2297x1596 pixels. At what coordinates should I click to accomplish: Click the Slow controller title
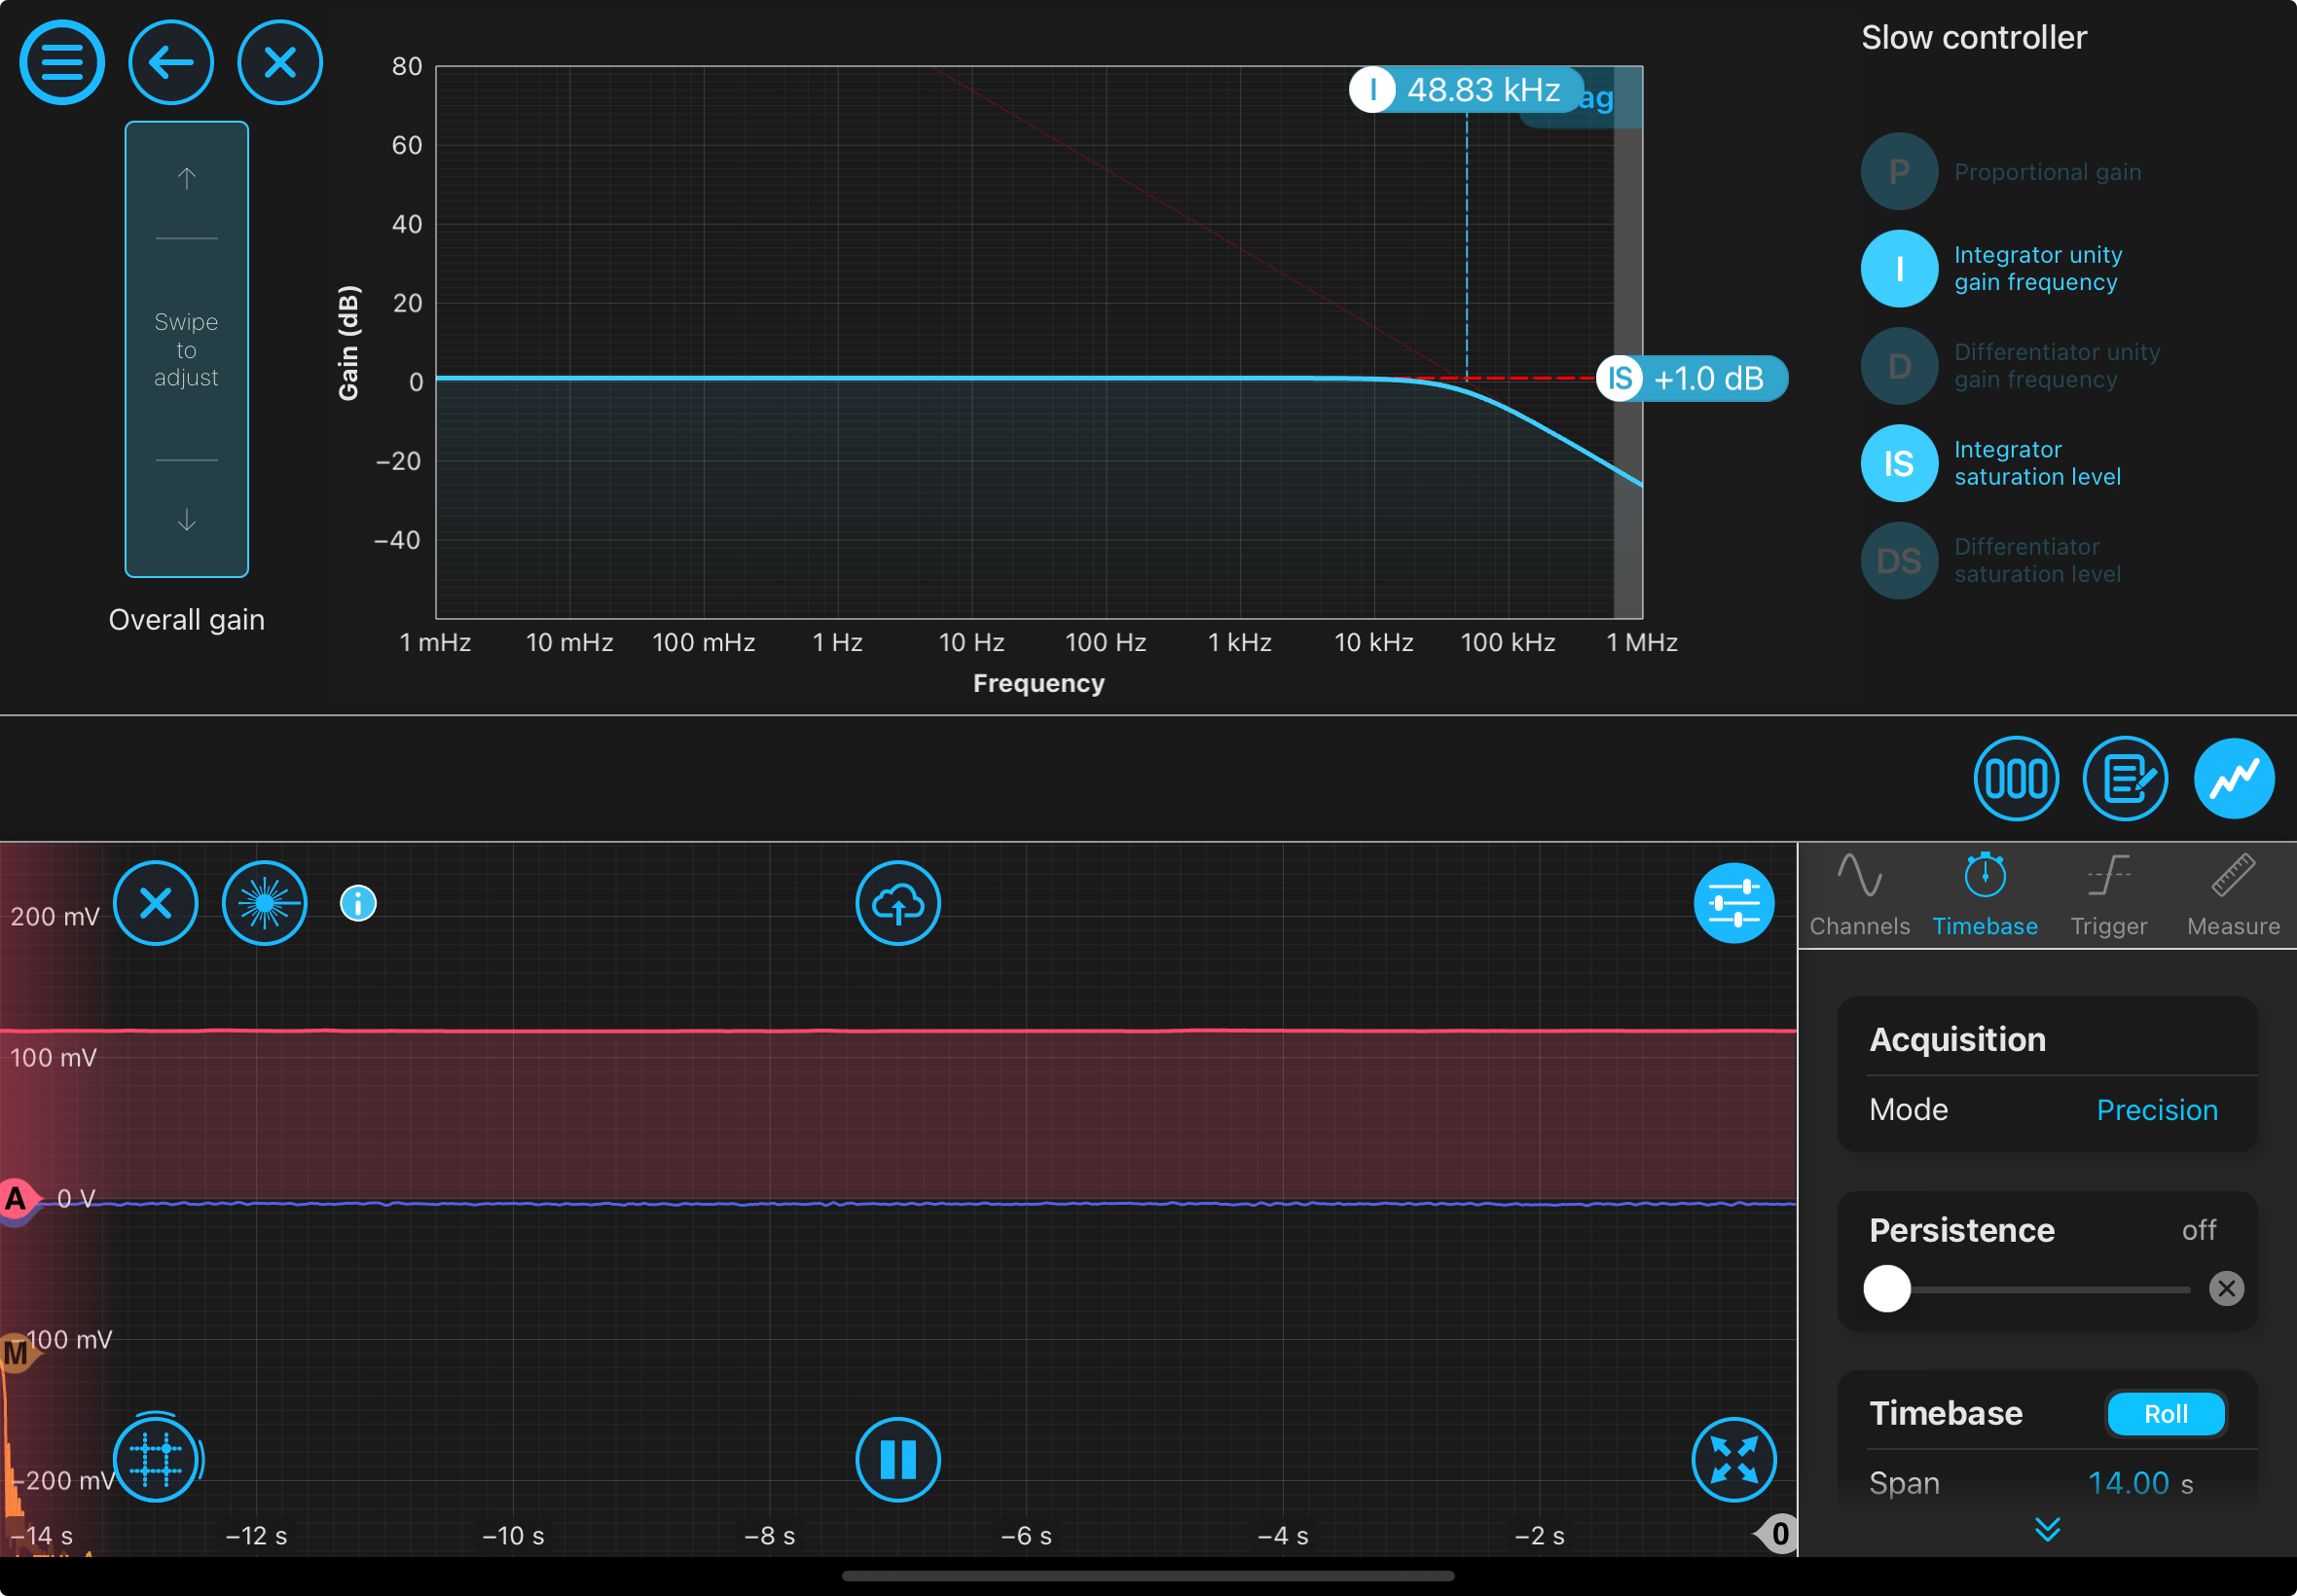(x=1974, y=38)
